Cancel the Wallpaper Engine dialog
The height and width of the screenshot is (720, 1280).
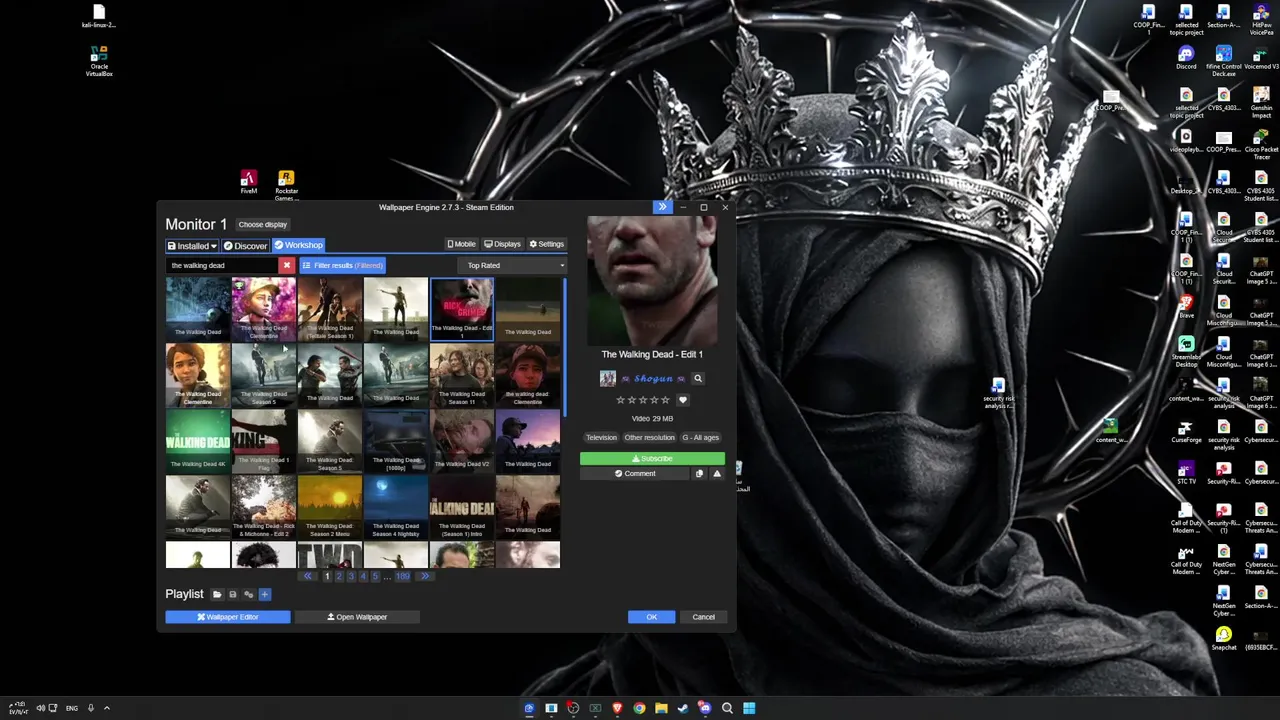703,617
